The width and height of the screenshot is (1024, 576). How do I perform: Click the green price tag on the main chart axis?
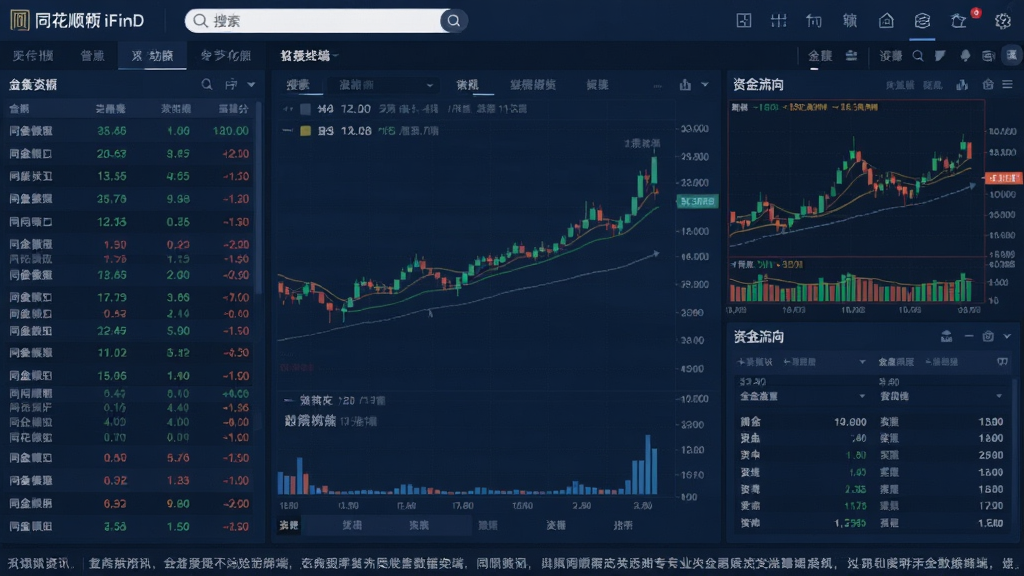coord(697,201)
